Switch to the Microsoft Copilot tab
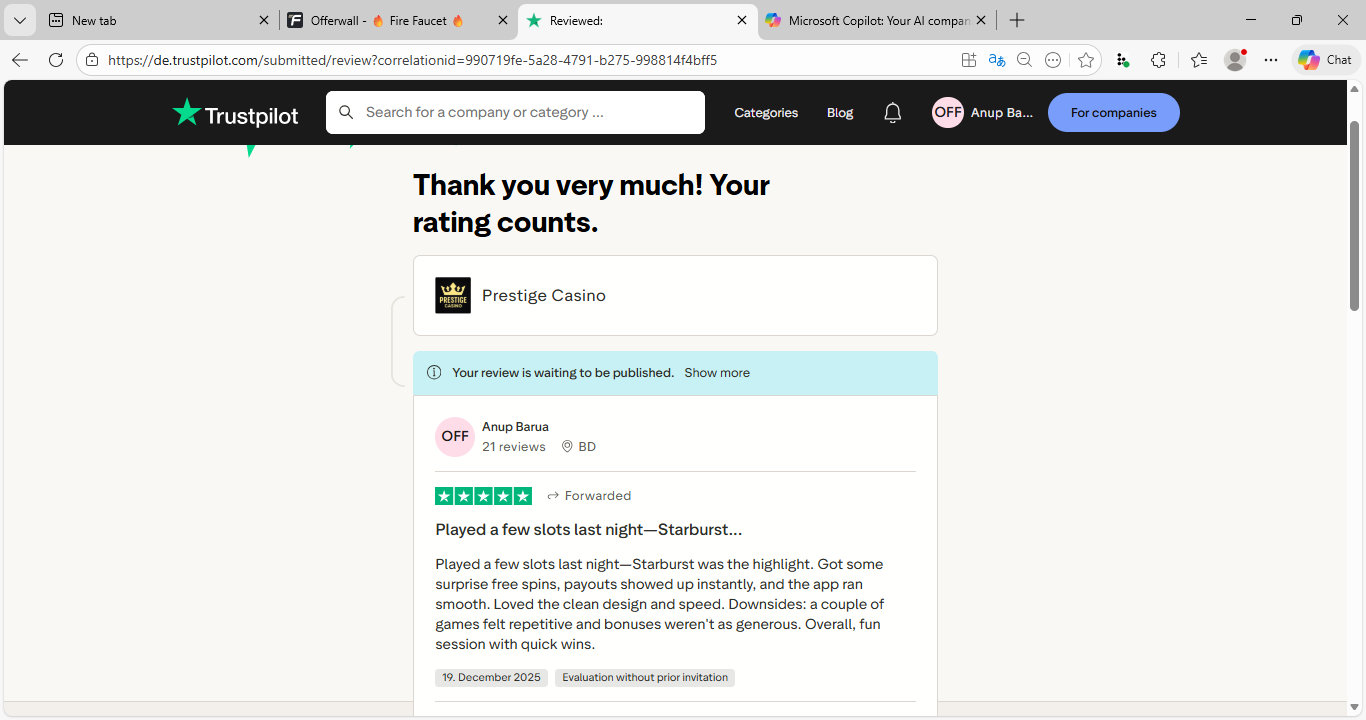The width and height of the screenshot is (1366, 720). click(877, 20)
